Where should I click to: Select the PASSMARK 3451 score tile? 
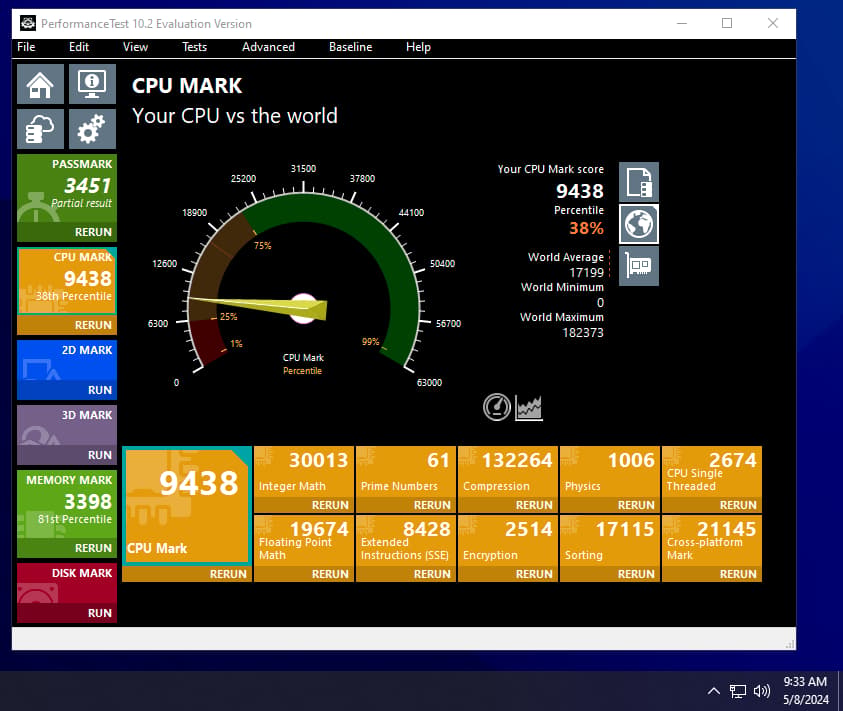click(67, 189)
